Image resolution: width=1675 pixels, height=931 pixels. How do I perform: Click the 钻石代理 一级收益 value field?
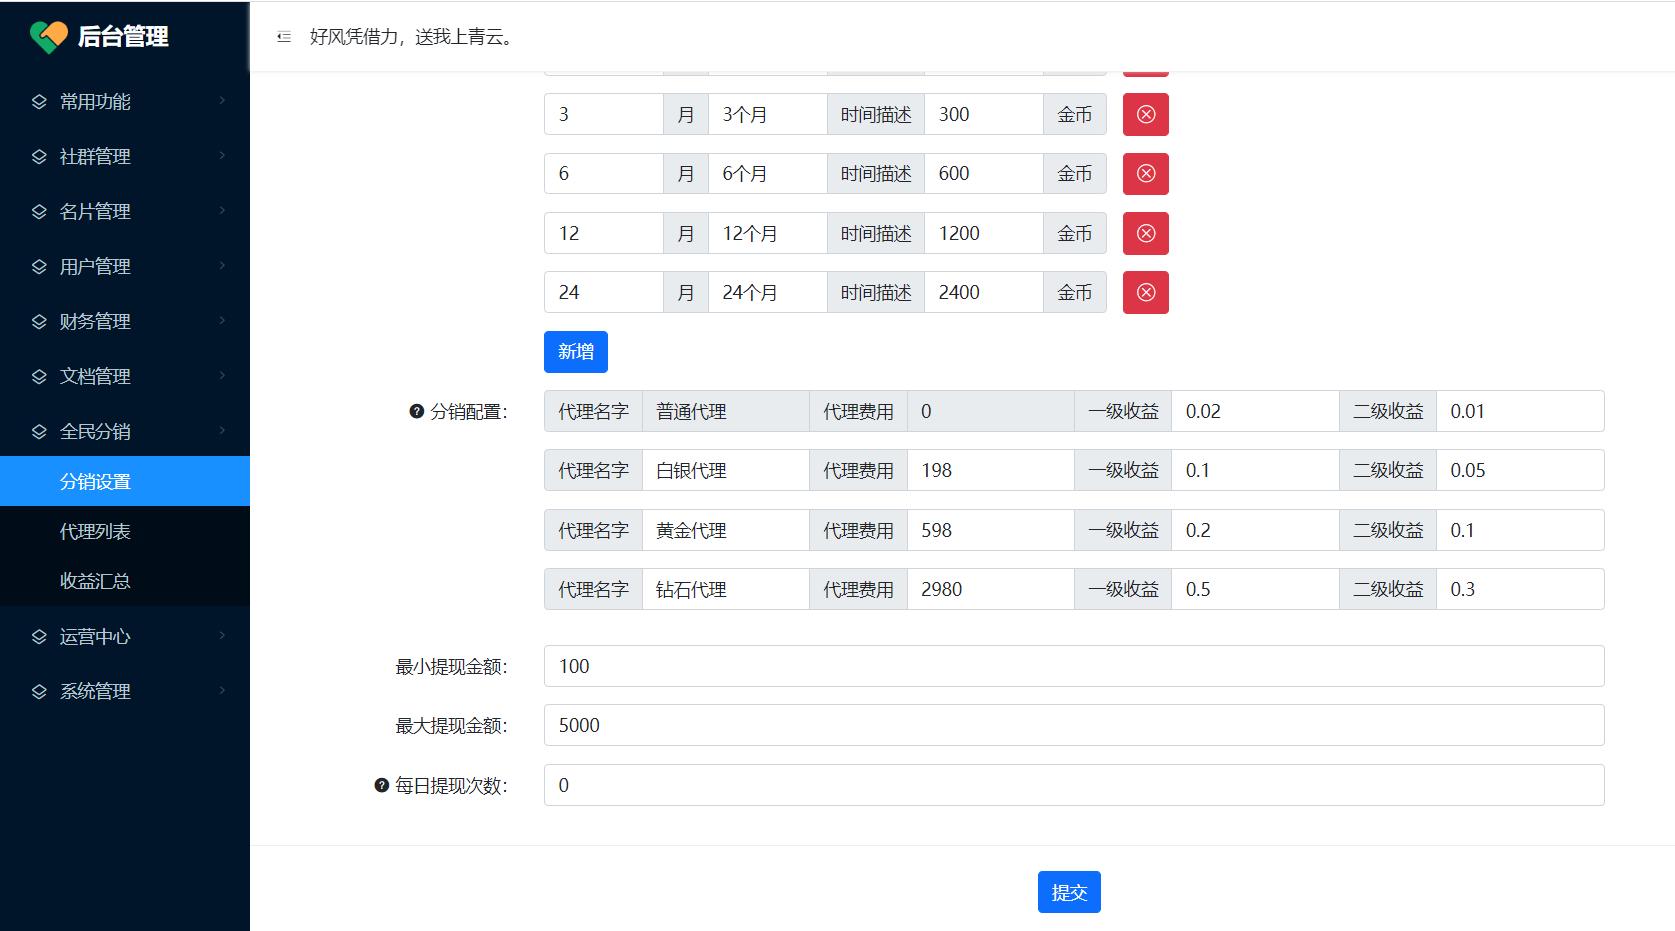point(1254,589)
